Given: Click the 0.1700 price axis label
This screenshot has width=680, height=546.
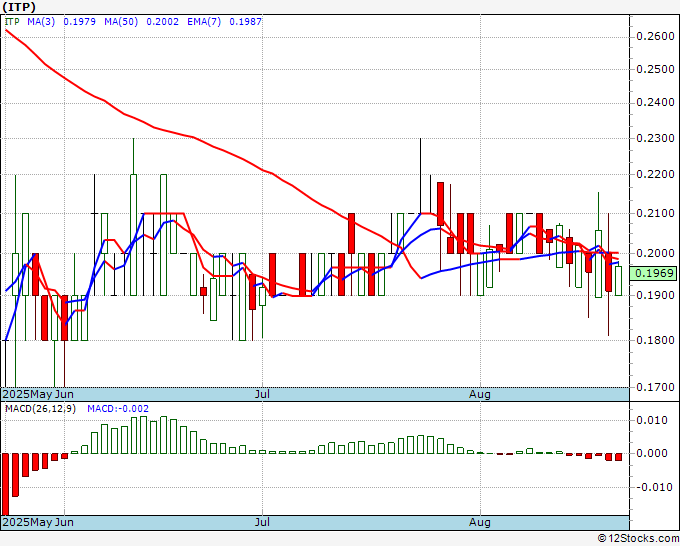Looking at the screenshot, I should coord(655,387).
